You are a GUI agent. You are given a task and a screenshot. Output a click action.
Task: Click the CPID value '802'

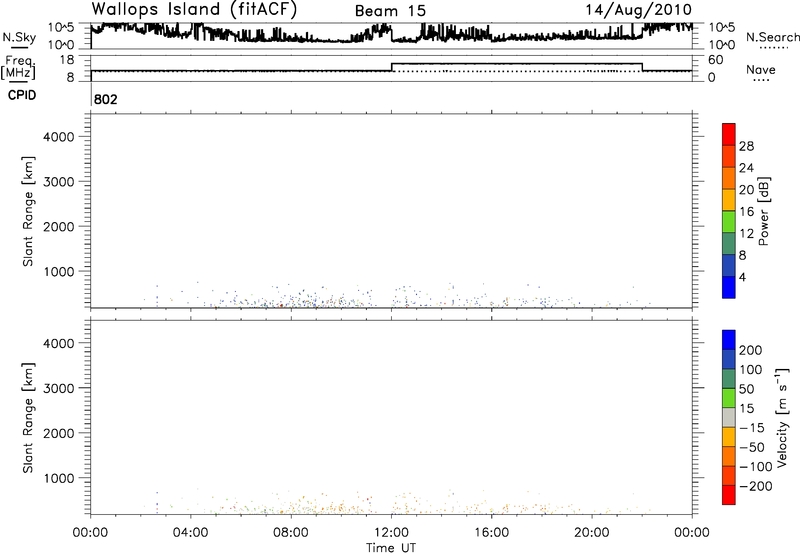click(x=106, y=99)
